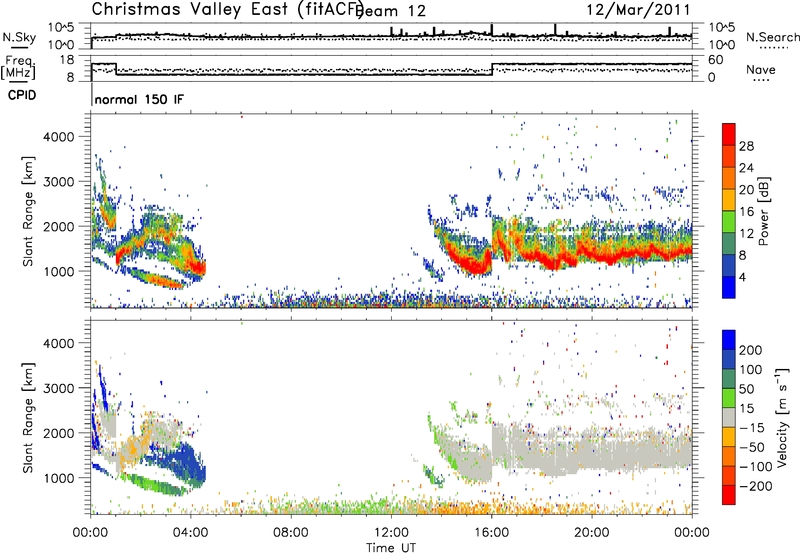Click the '4000' tick of the power panel
This screenshot has height=554, width=800.
pos(59,137)
